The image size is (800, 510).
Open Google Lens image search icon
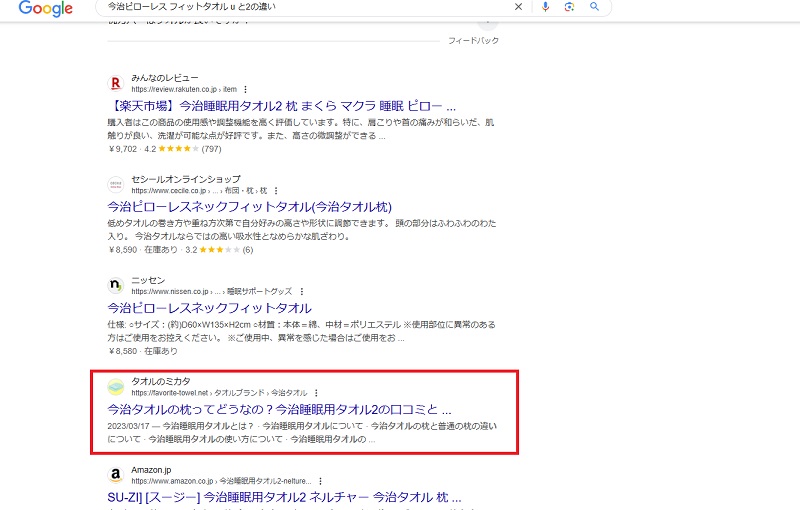(x=569, y=7)
